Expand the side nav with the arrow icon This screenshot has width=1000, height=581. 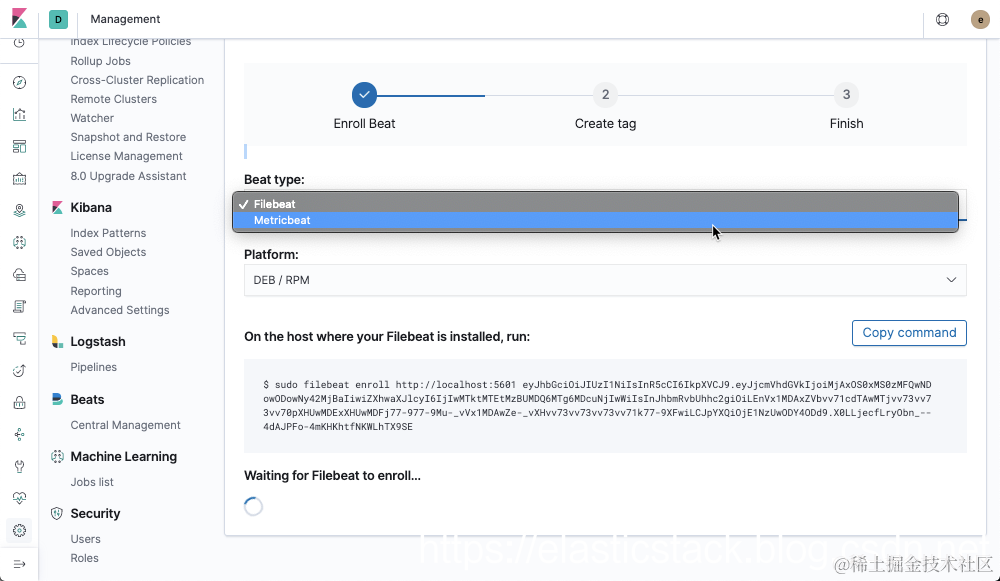19,564
